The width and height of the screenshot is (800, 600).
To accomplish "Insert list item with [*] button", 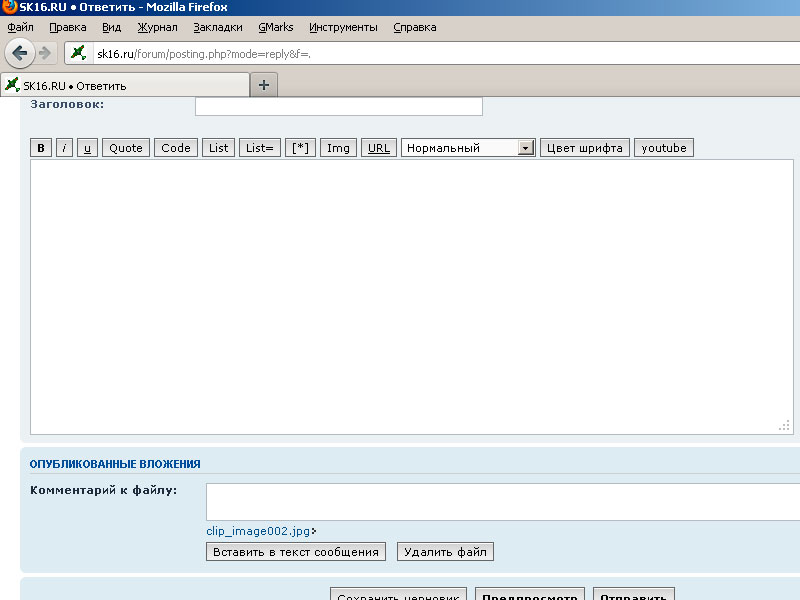I will [300, 148].
